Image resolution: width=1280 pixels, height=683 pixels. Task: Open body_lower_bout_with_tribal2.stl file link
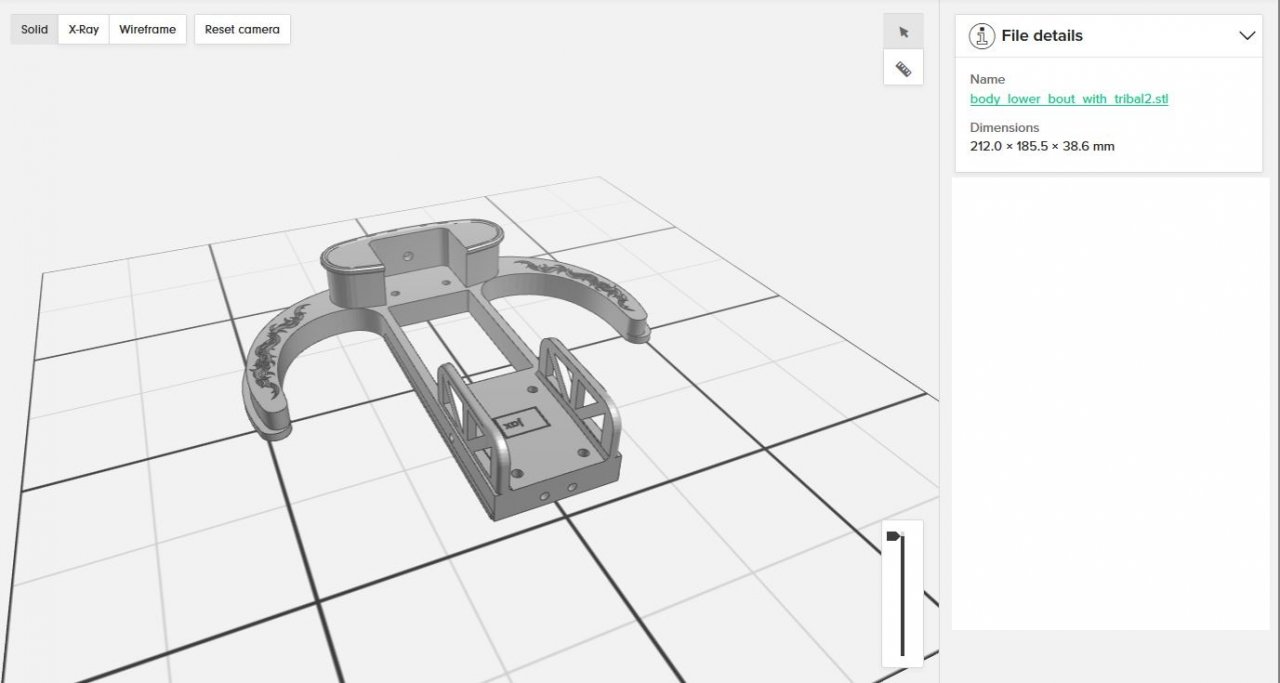(x=1069, y=99)
